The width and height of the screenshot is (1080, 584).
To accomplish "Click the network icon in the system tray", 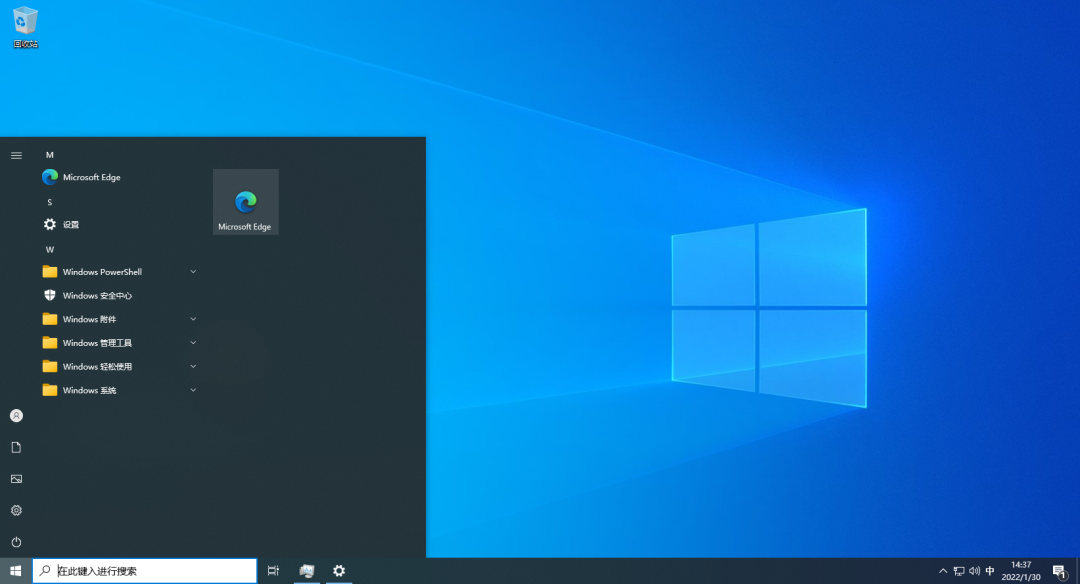I will [959, 570].
